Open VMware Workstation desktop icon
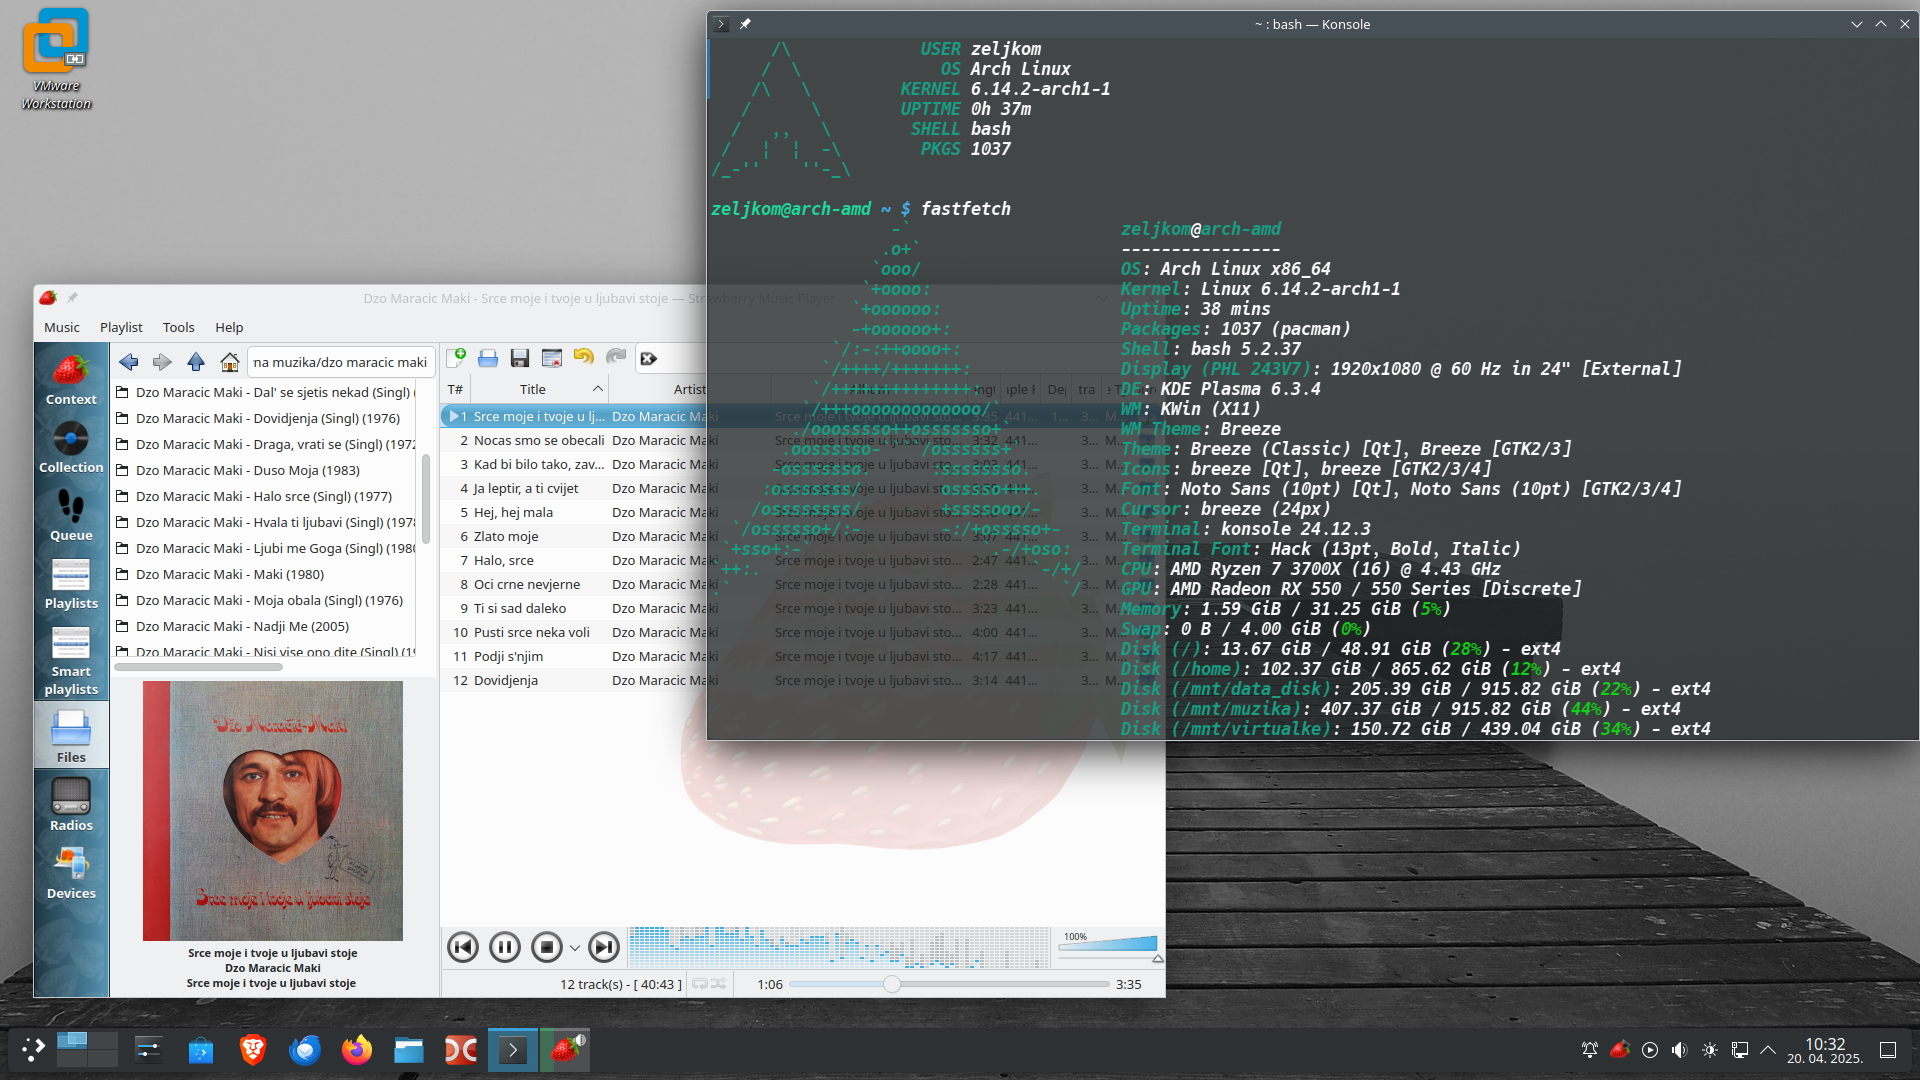Viewport: 1920px width, 1080px height. coord(56,58)
